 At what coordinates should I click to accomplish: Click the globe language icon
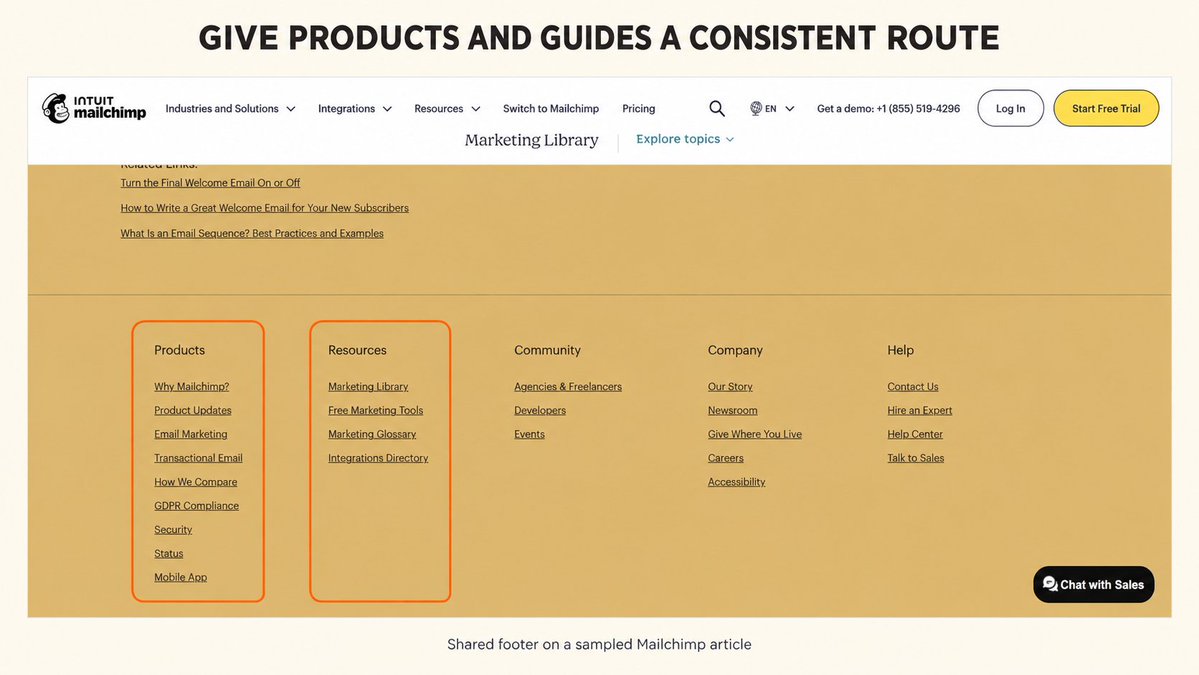click(x=755, y=109)
